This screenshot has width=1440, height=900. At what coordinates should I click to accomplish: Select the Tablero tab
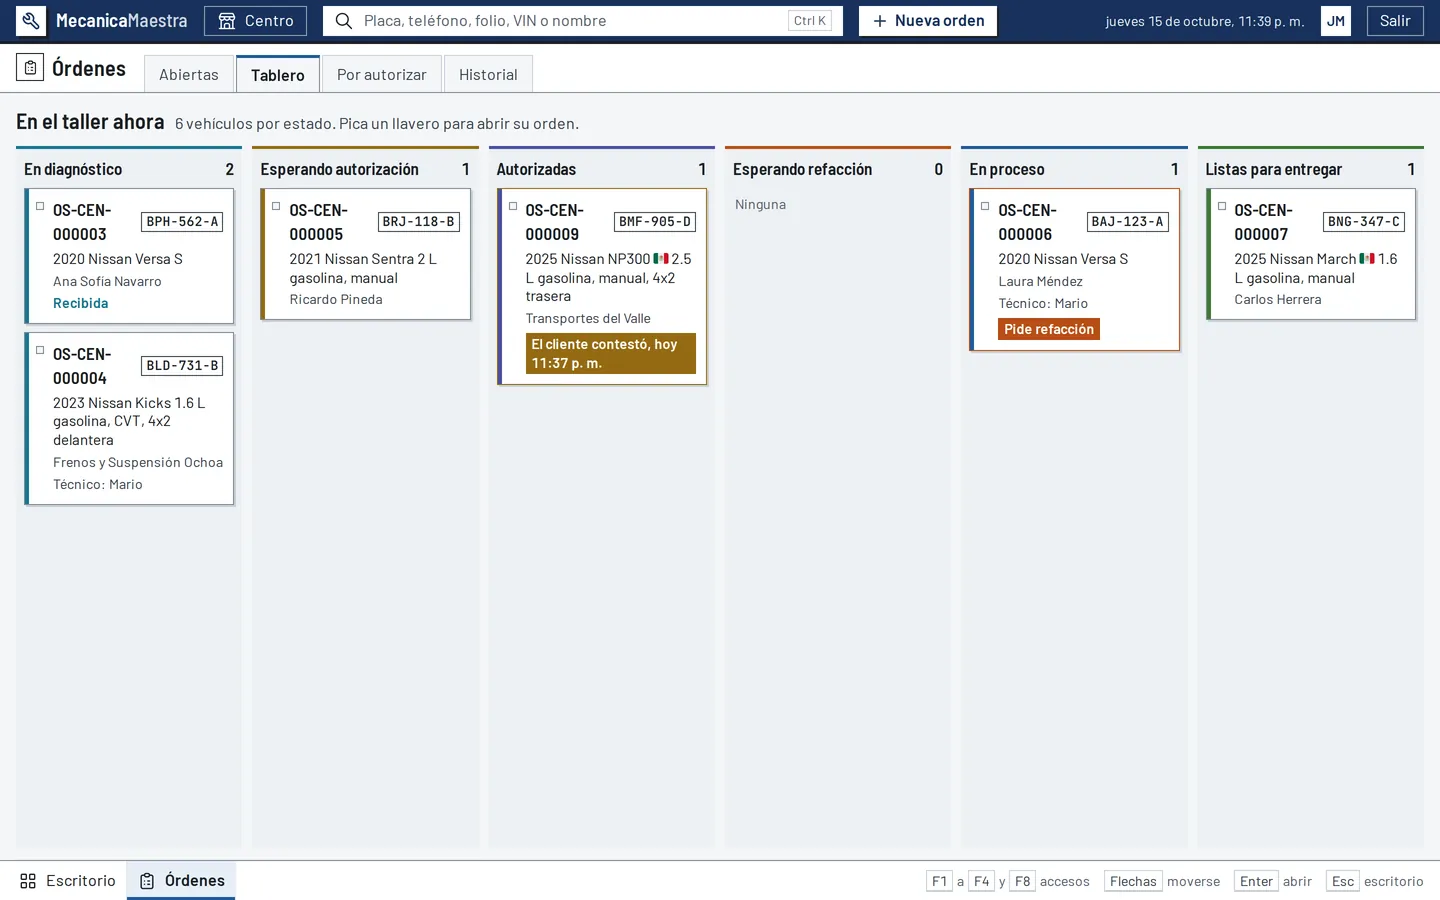coord(278,74)
